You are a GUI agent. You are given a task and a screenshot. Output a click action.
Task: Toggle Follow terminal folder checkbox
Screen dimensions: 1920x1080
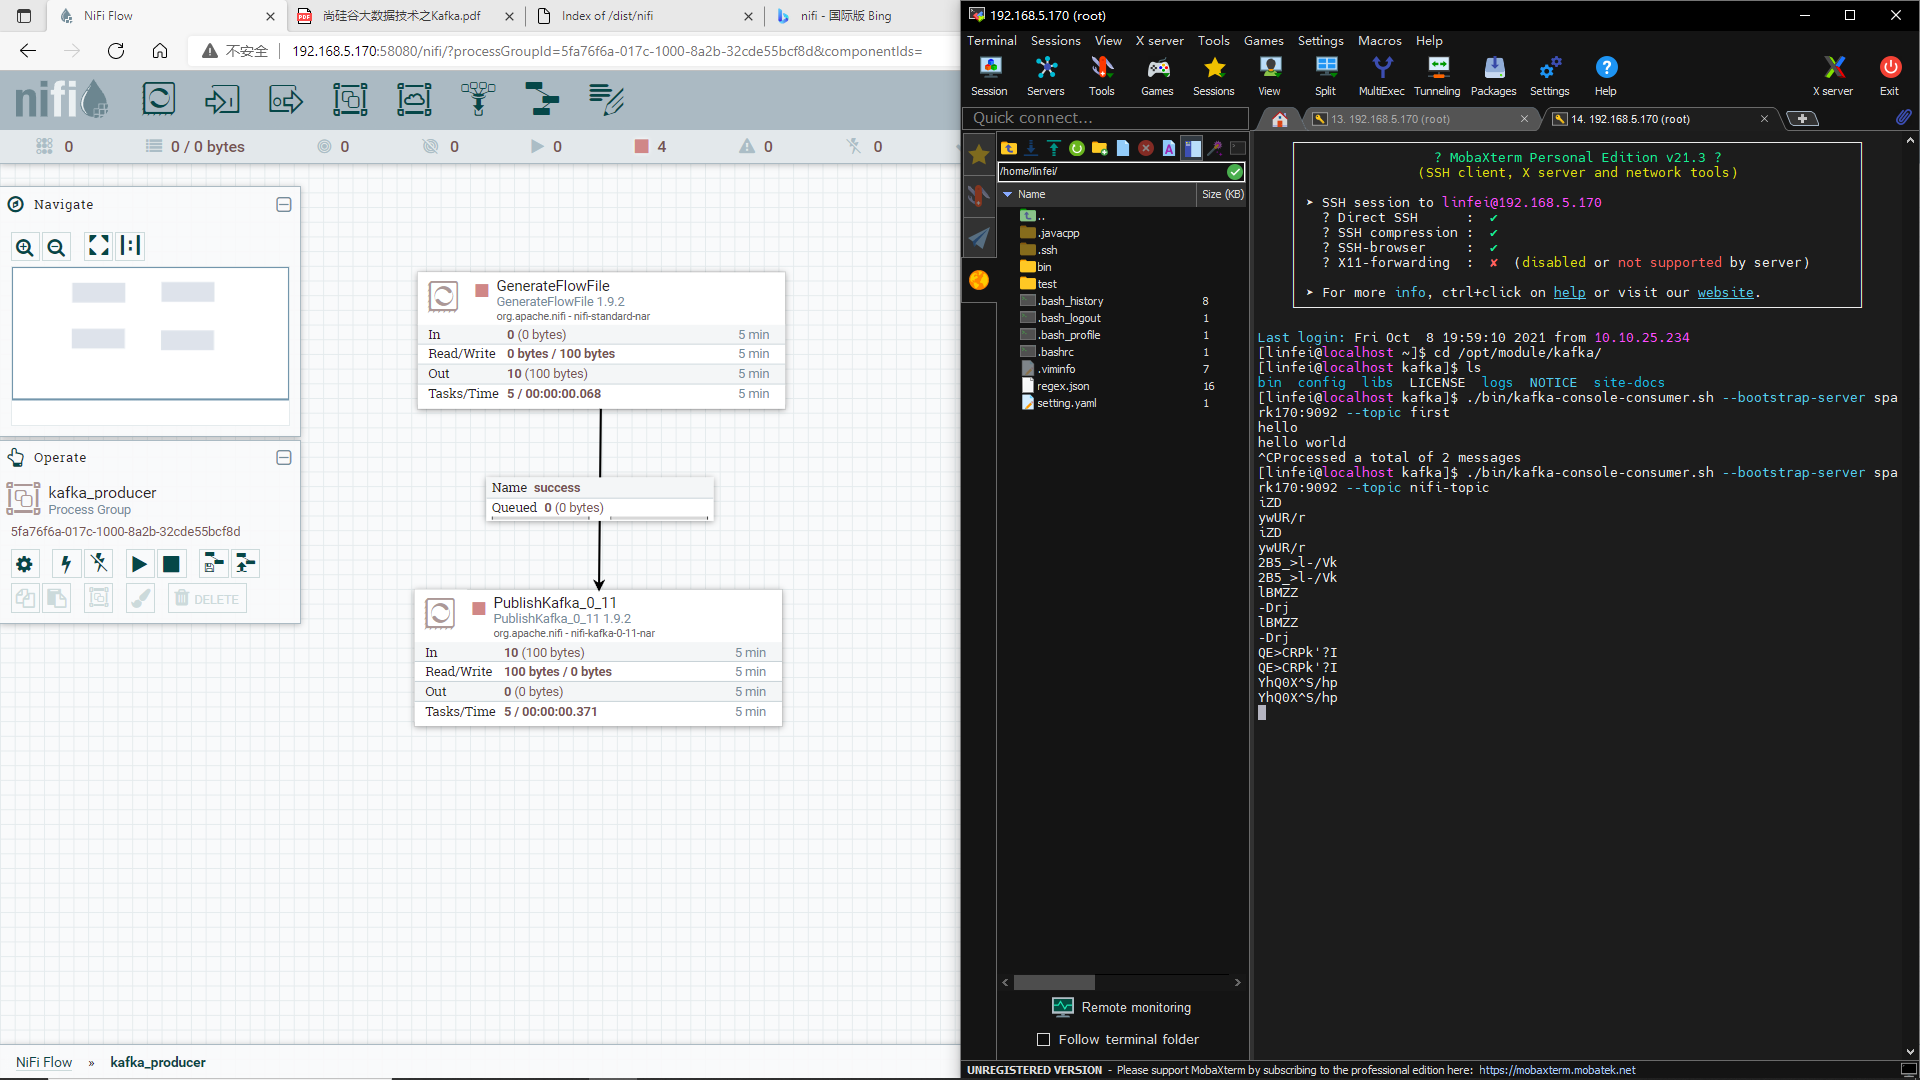1044,1040
